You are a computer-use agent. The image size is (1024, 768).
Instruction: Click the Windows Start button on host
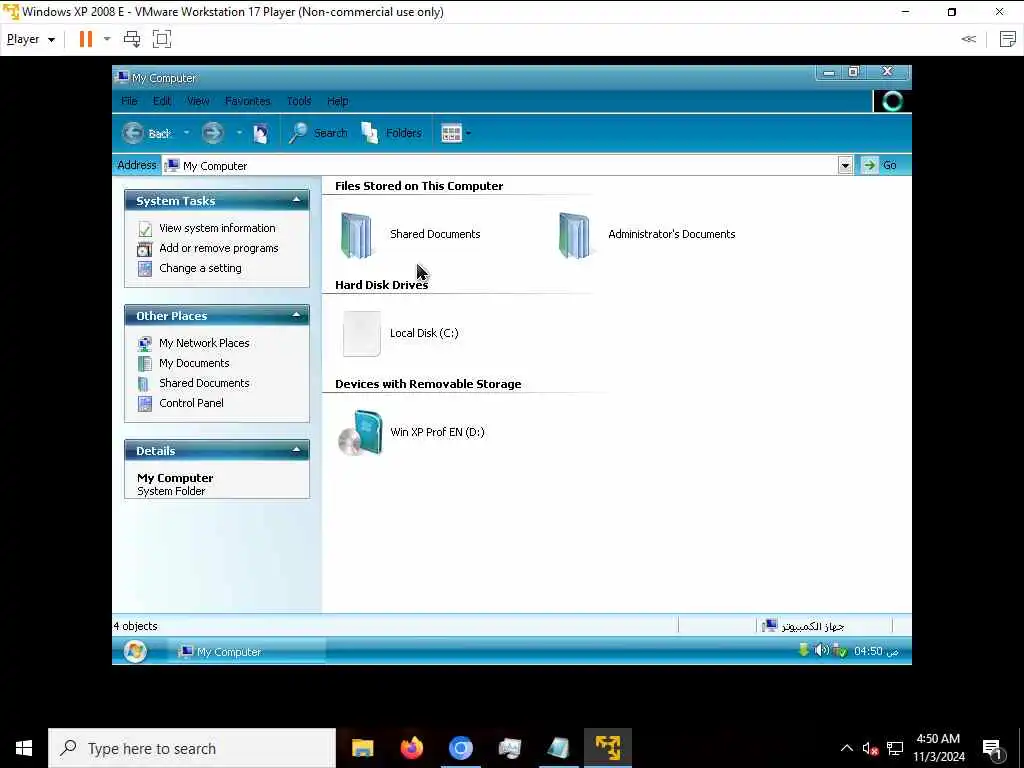pyautogui.click(x=24, y=748)
